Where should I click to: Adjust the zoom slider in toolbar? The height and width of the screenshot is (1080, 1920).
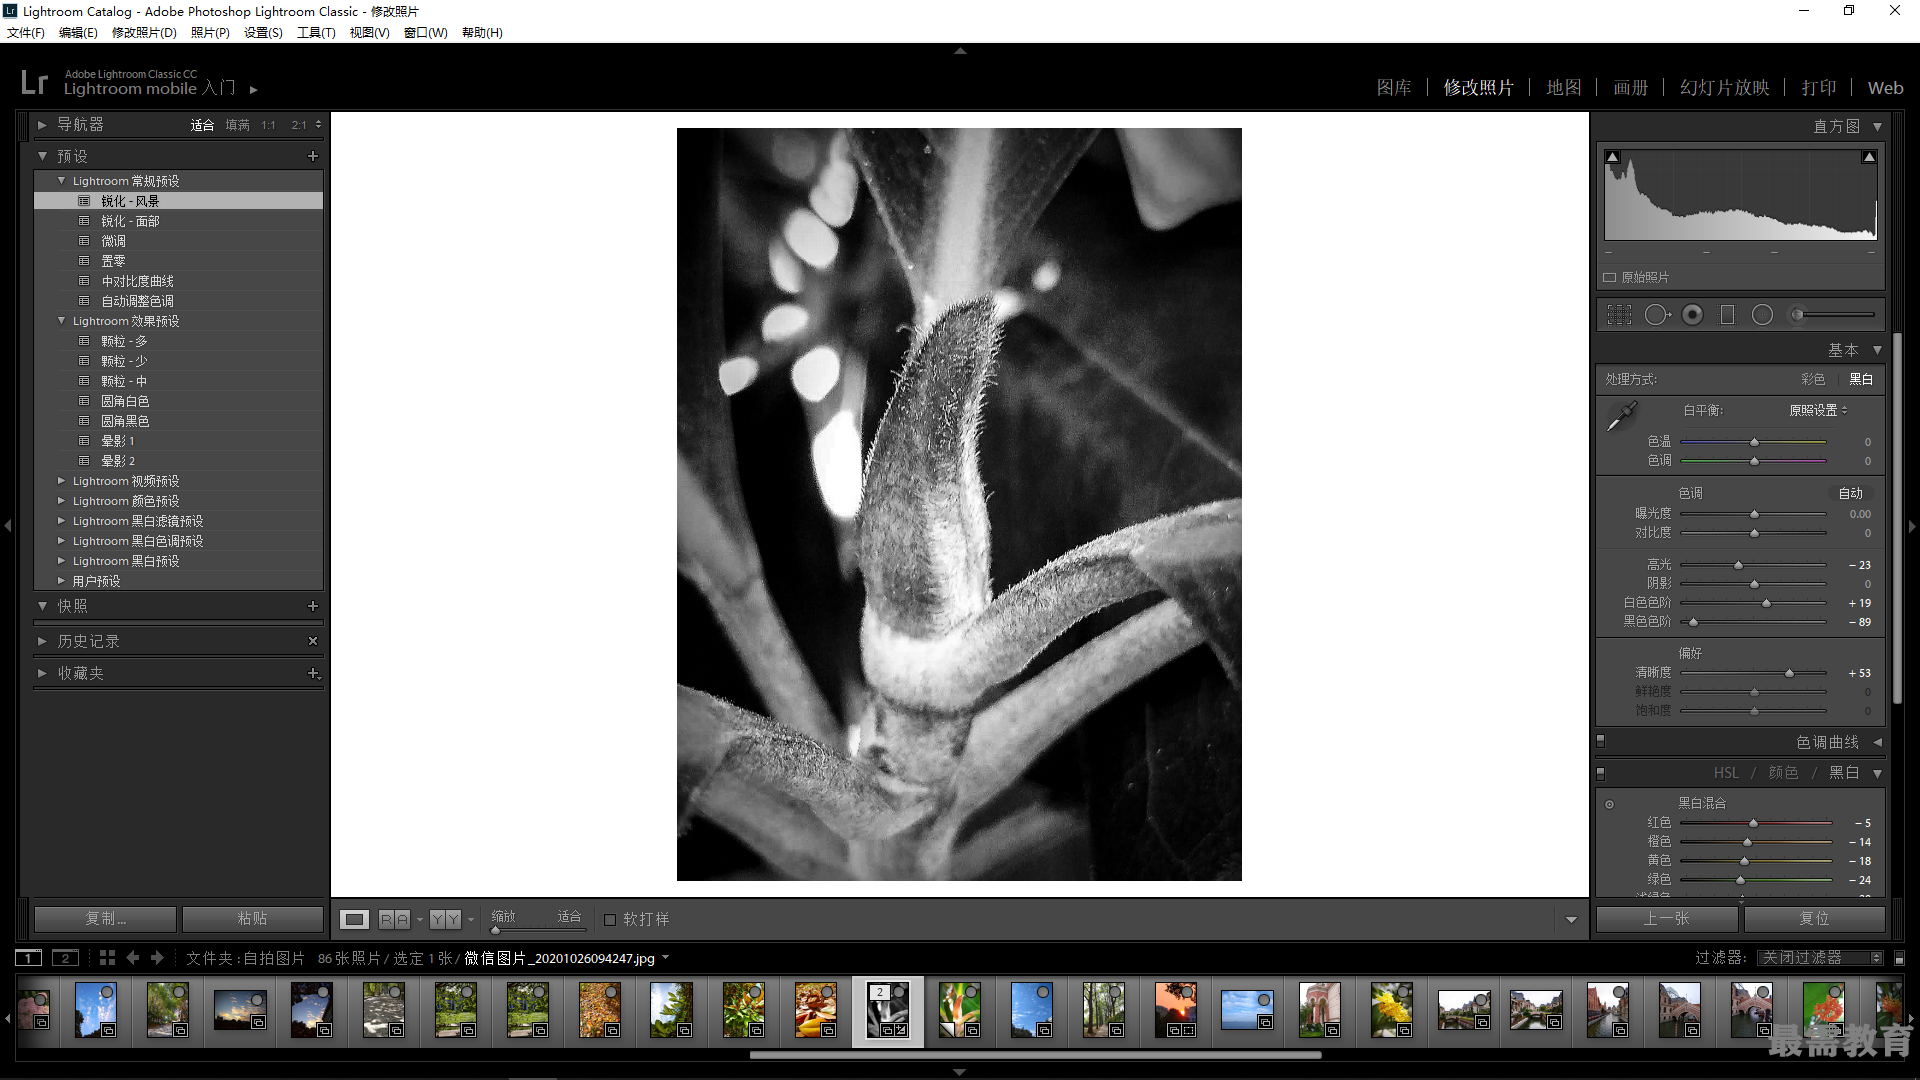pos(495,930)
